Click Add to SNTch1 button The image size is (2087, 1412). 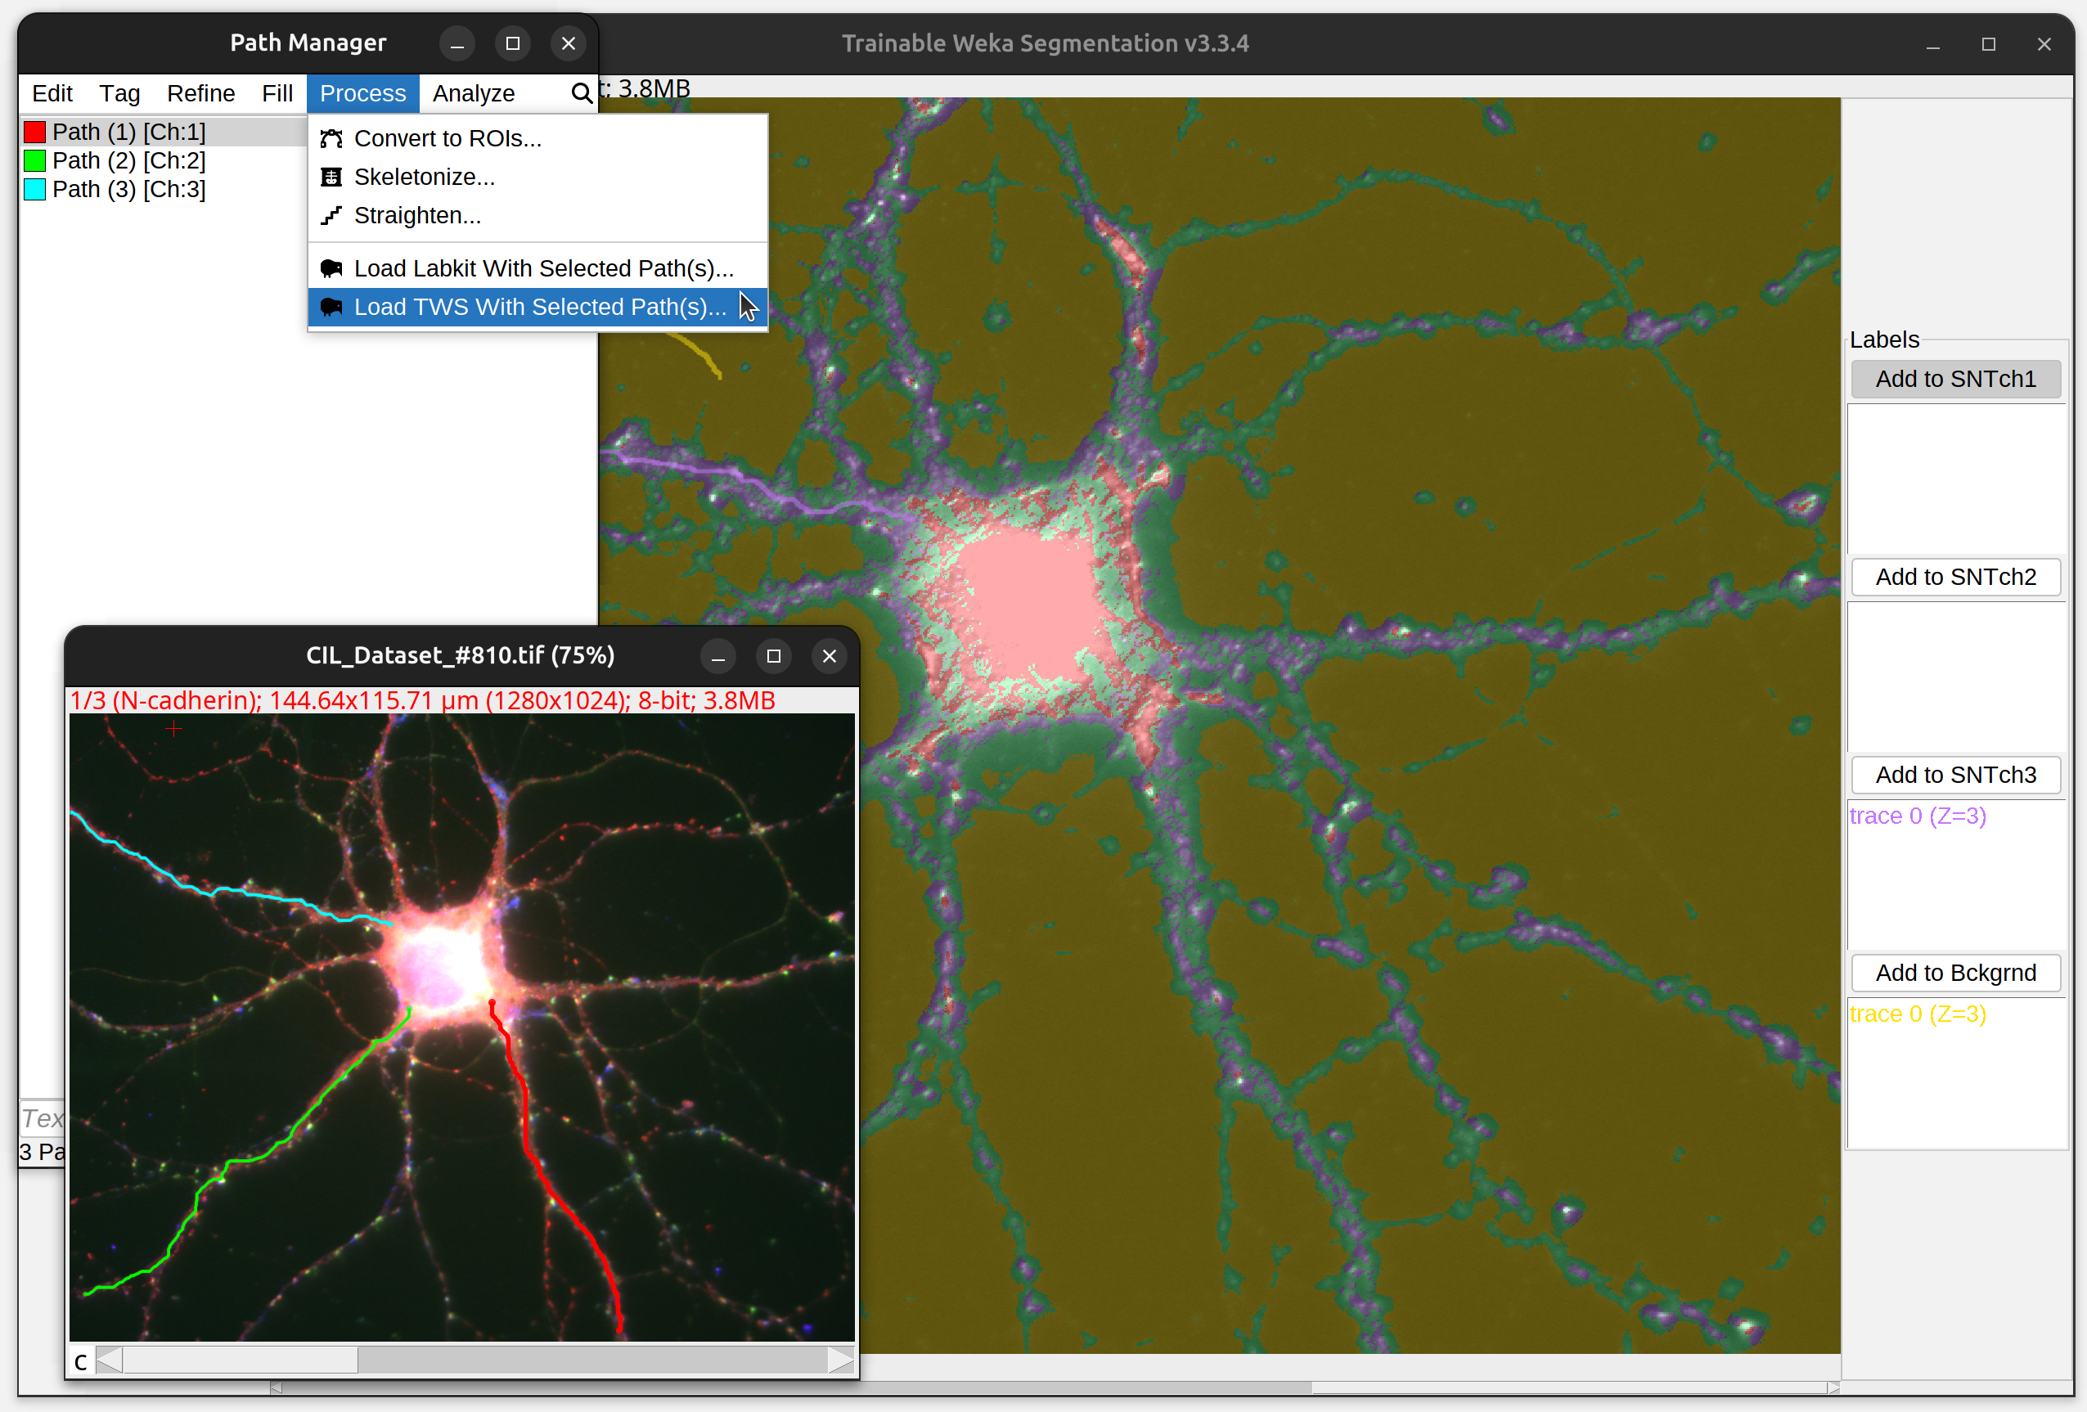pyautogui.click(x=1955, y=379)
